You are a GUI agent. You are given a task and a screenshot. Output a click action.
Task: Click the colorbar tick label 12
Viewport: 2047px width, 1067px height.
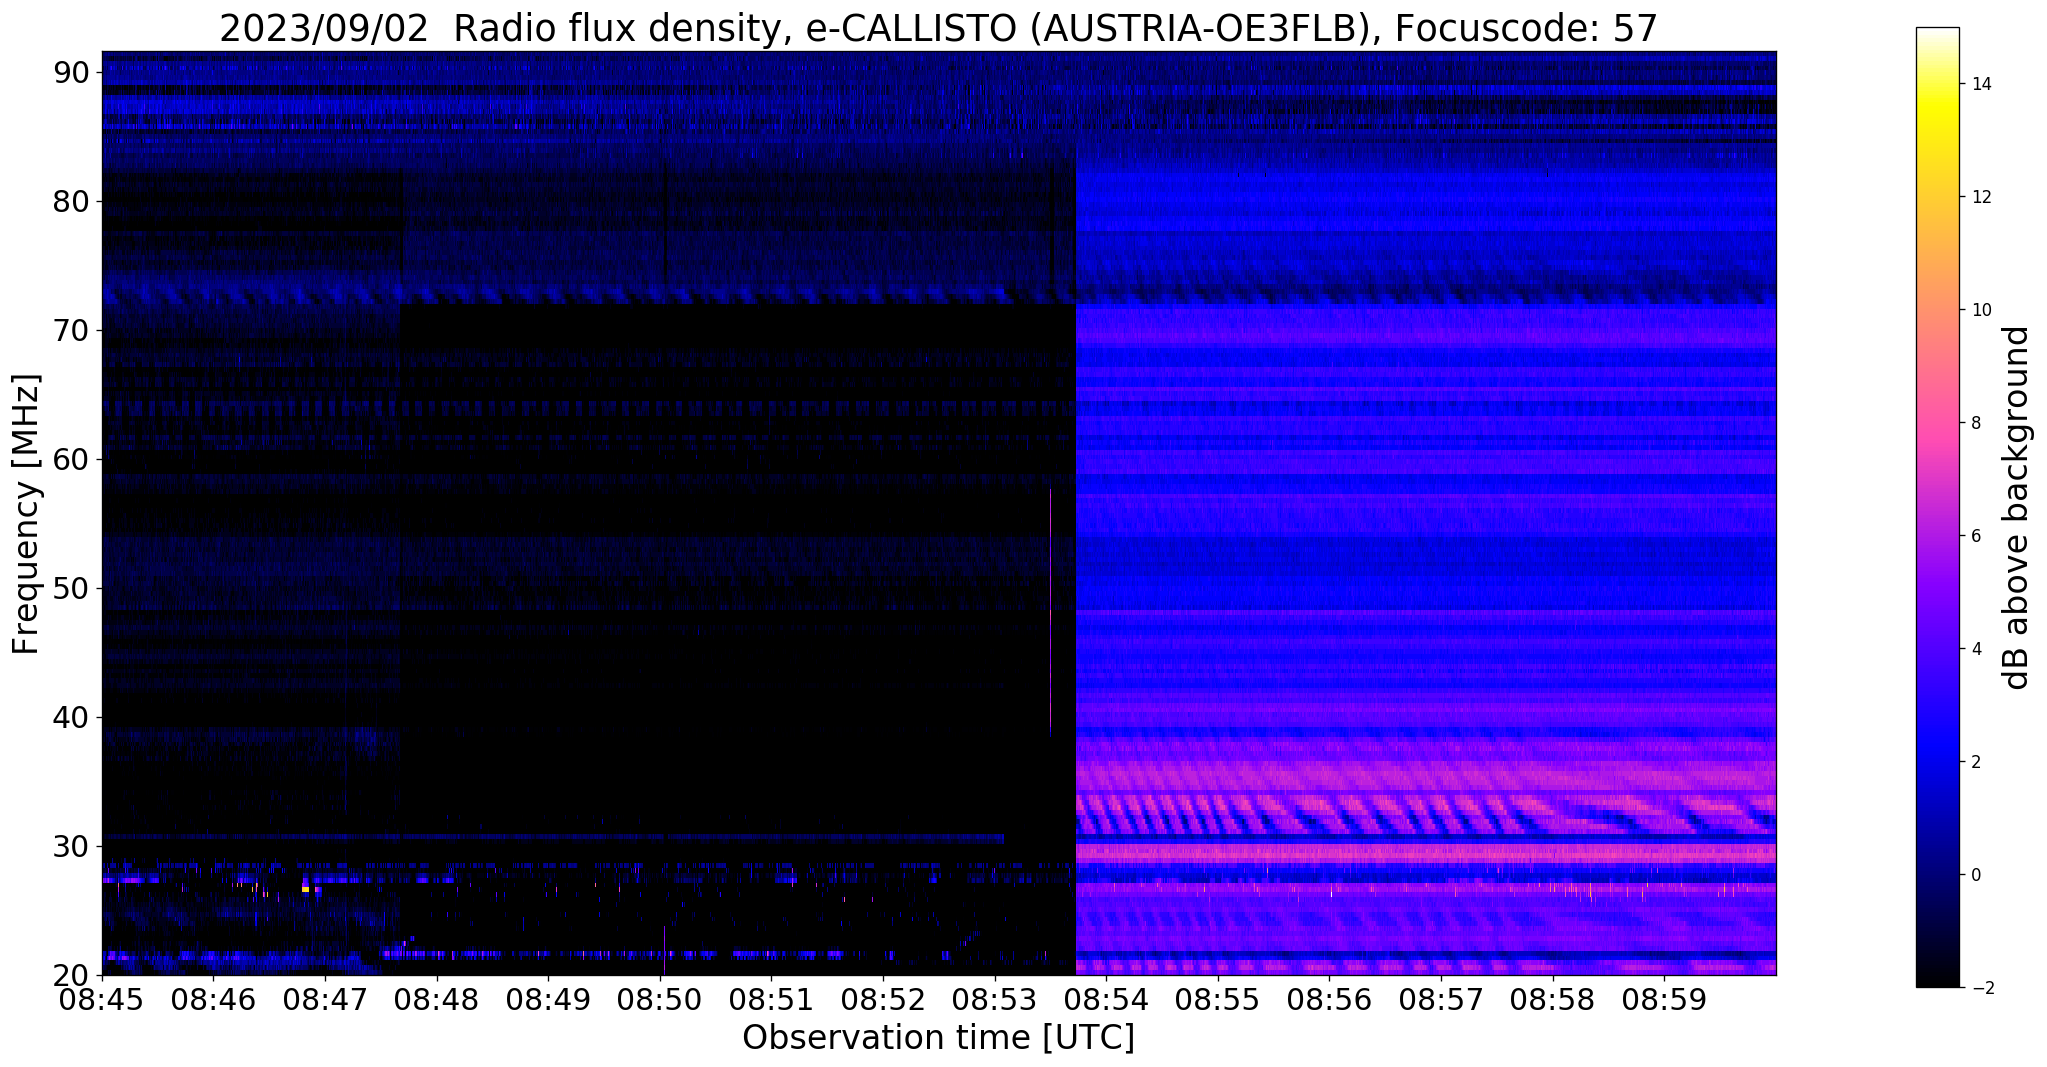pyautogui.click(x=1979, y=197)
